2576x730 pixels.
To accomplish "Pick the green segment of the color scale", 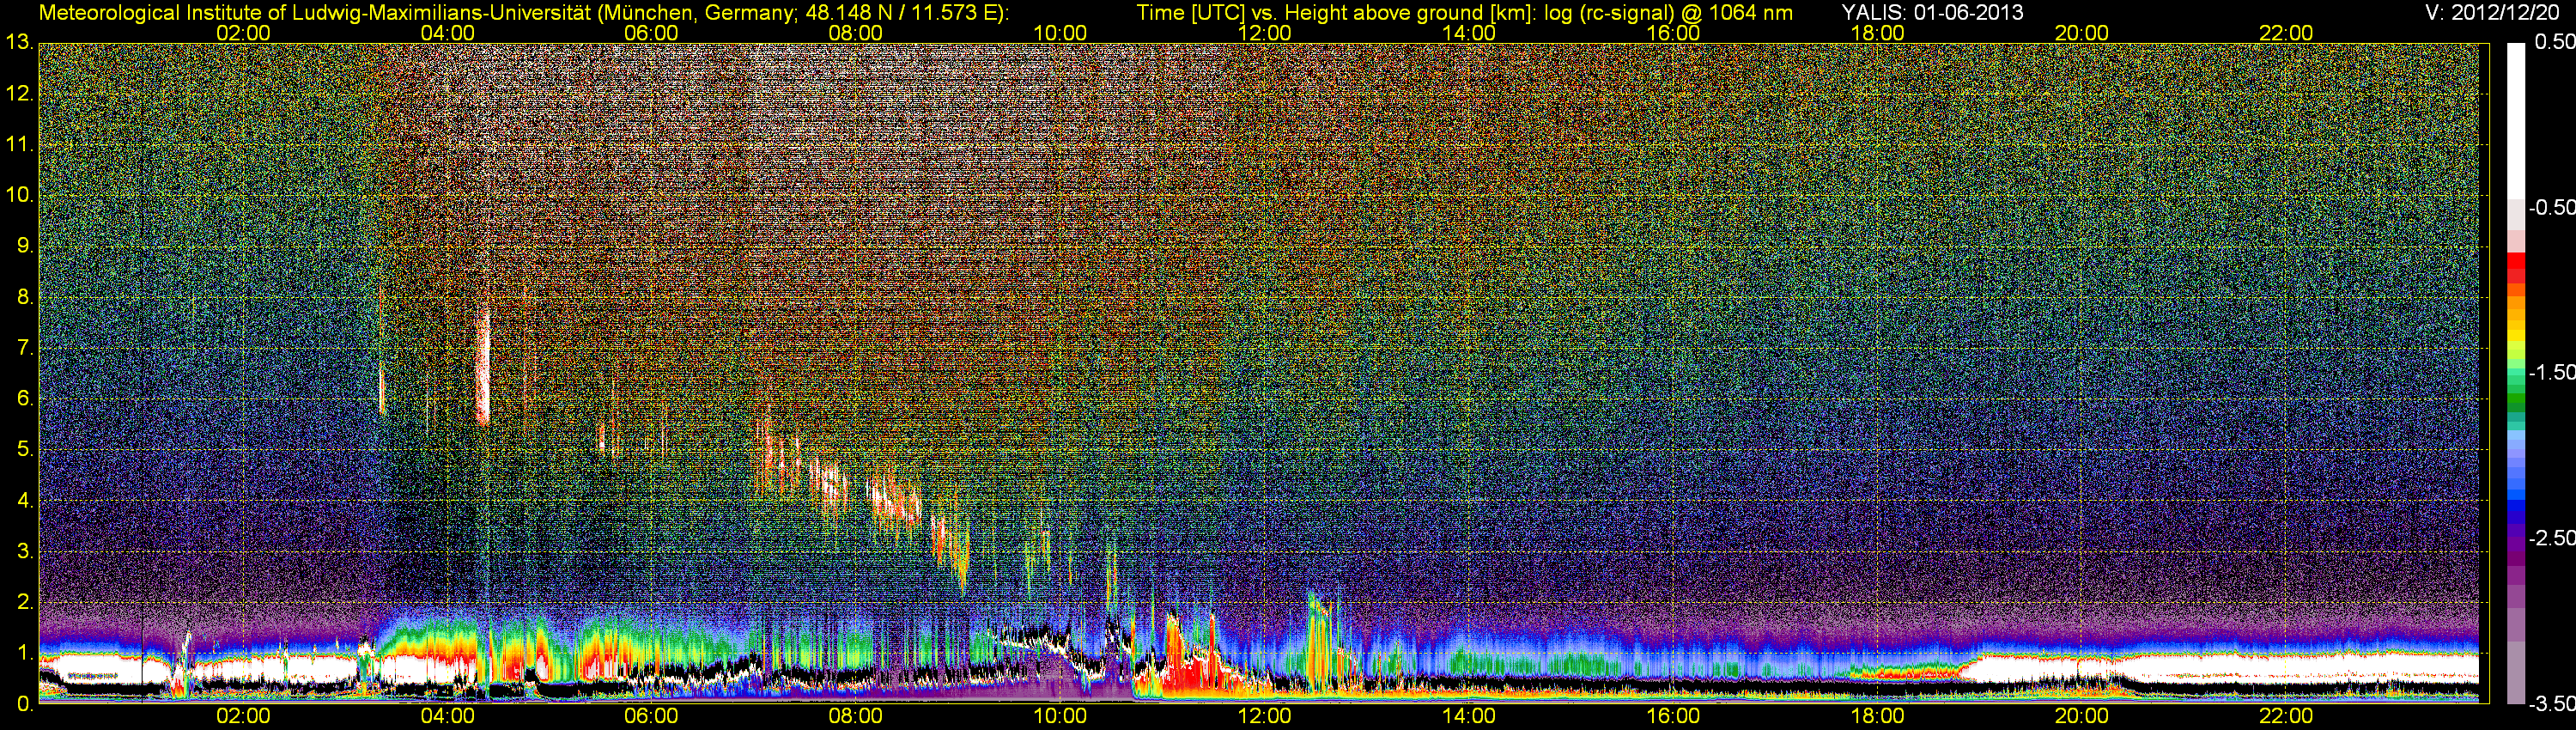I will pos(2515,396).
